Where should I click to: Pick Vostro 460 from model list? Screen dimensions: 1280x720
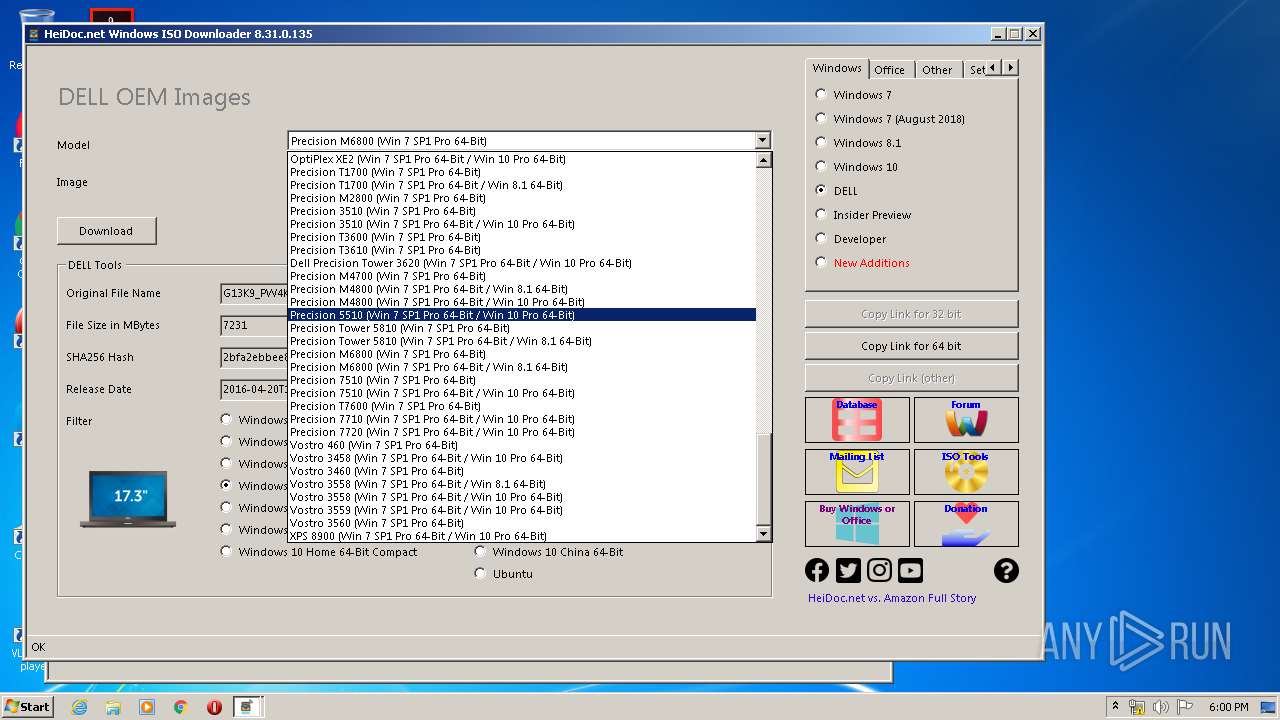[522, 445]
